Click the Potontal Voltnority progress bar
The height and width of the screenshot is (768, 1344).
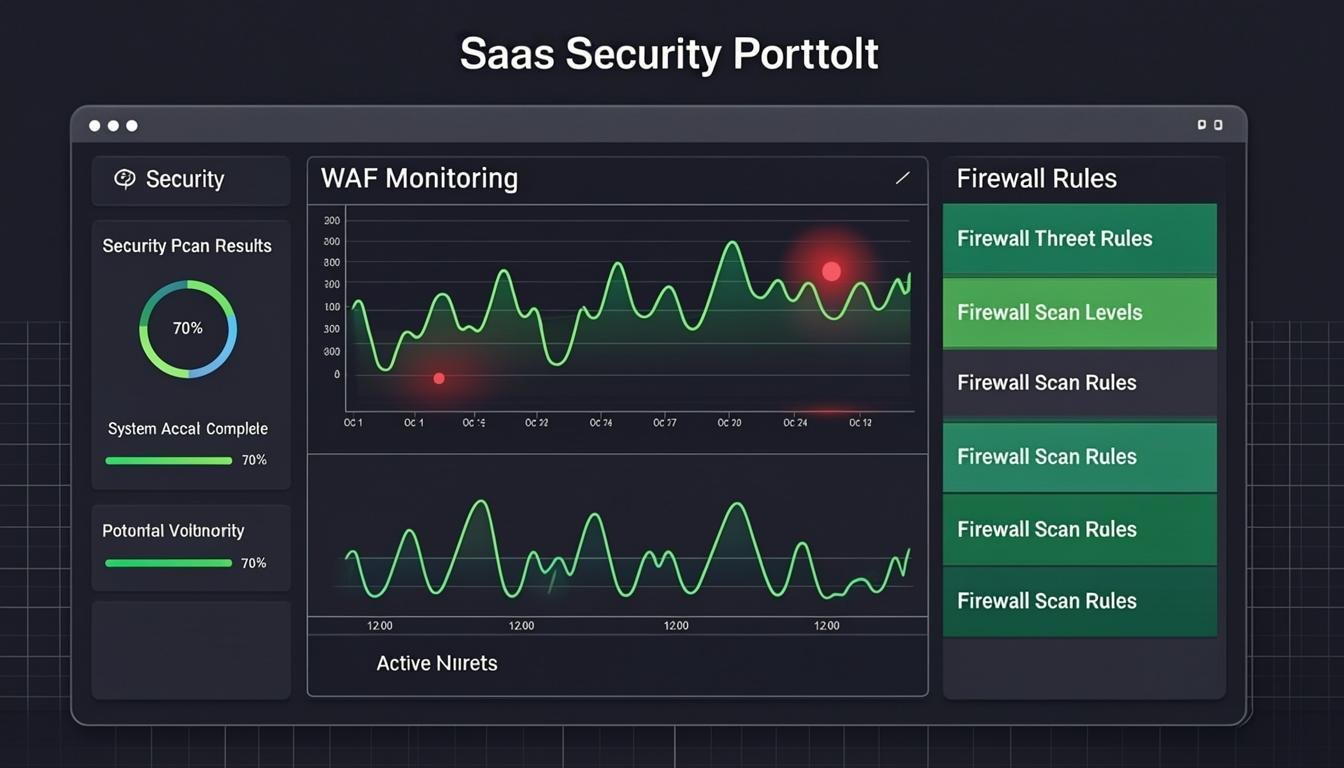tap(168, 563)
